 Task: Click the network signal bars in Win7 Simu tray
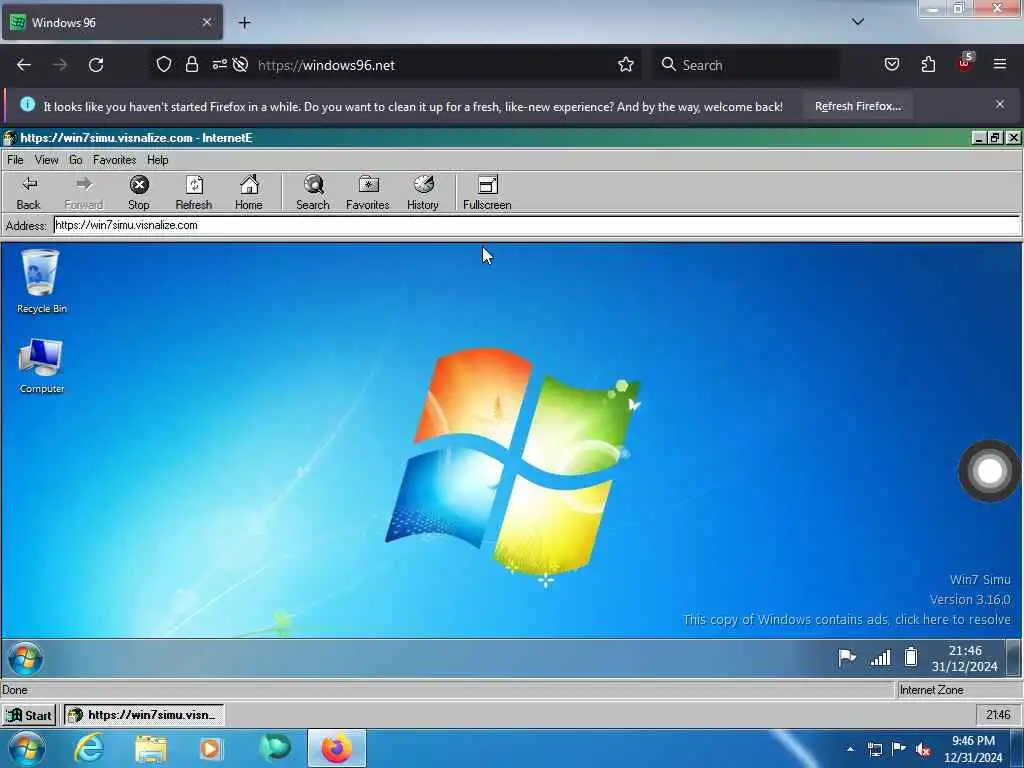coord(880,658)
